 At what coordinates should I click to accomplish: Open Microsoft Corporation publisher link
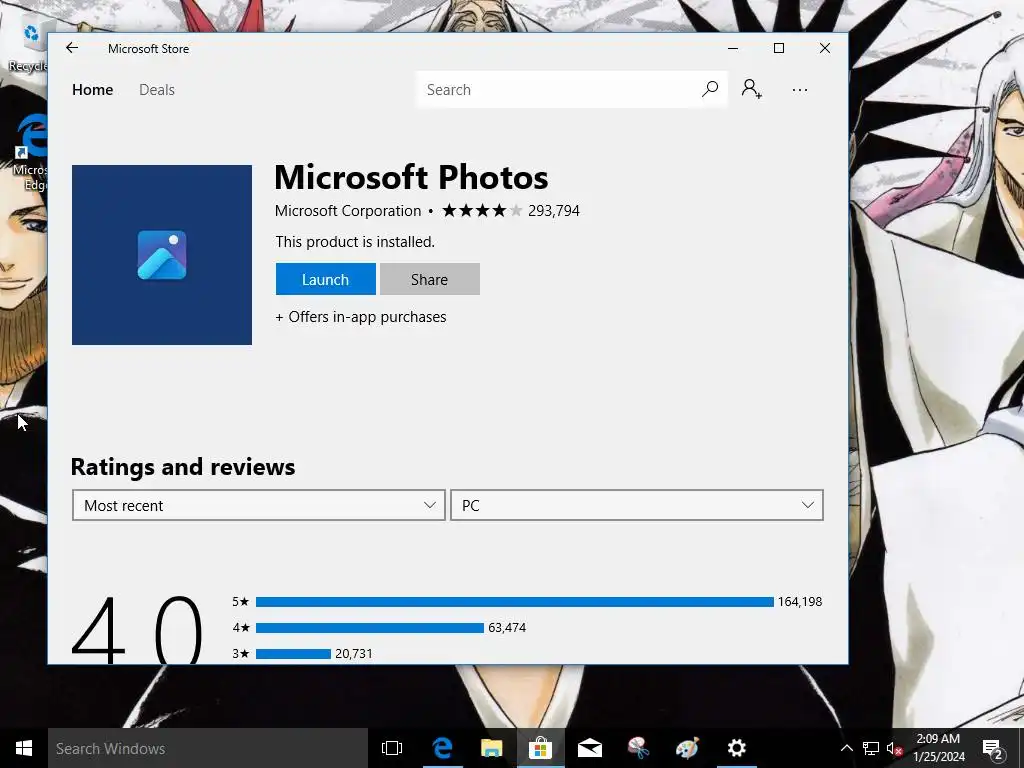coord(347,210)
